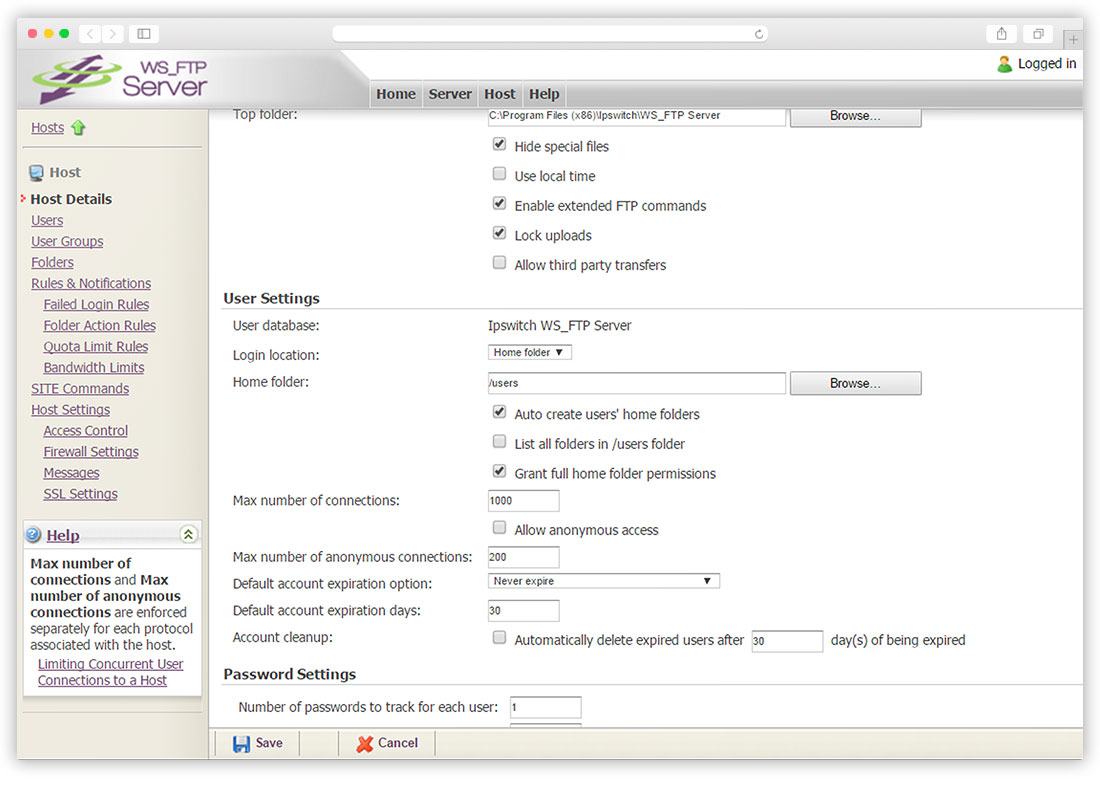Open the Firewall Settings link

pyautogui.click(x=90, y=452)
